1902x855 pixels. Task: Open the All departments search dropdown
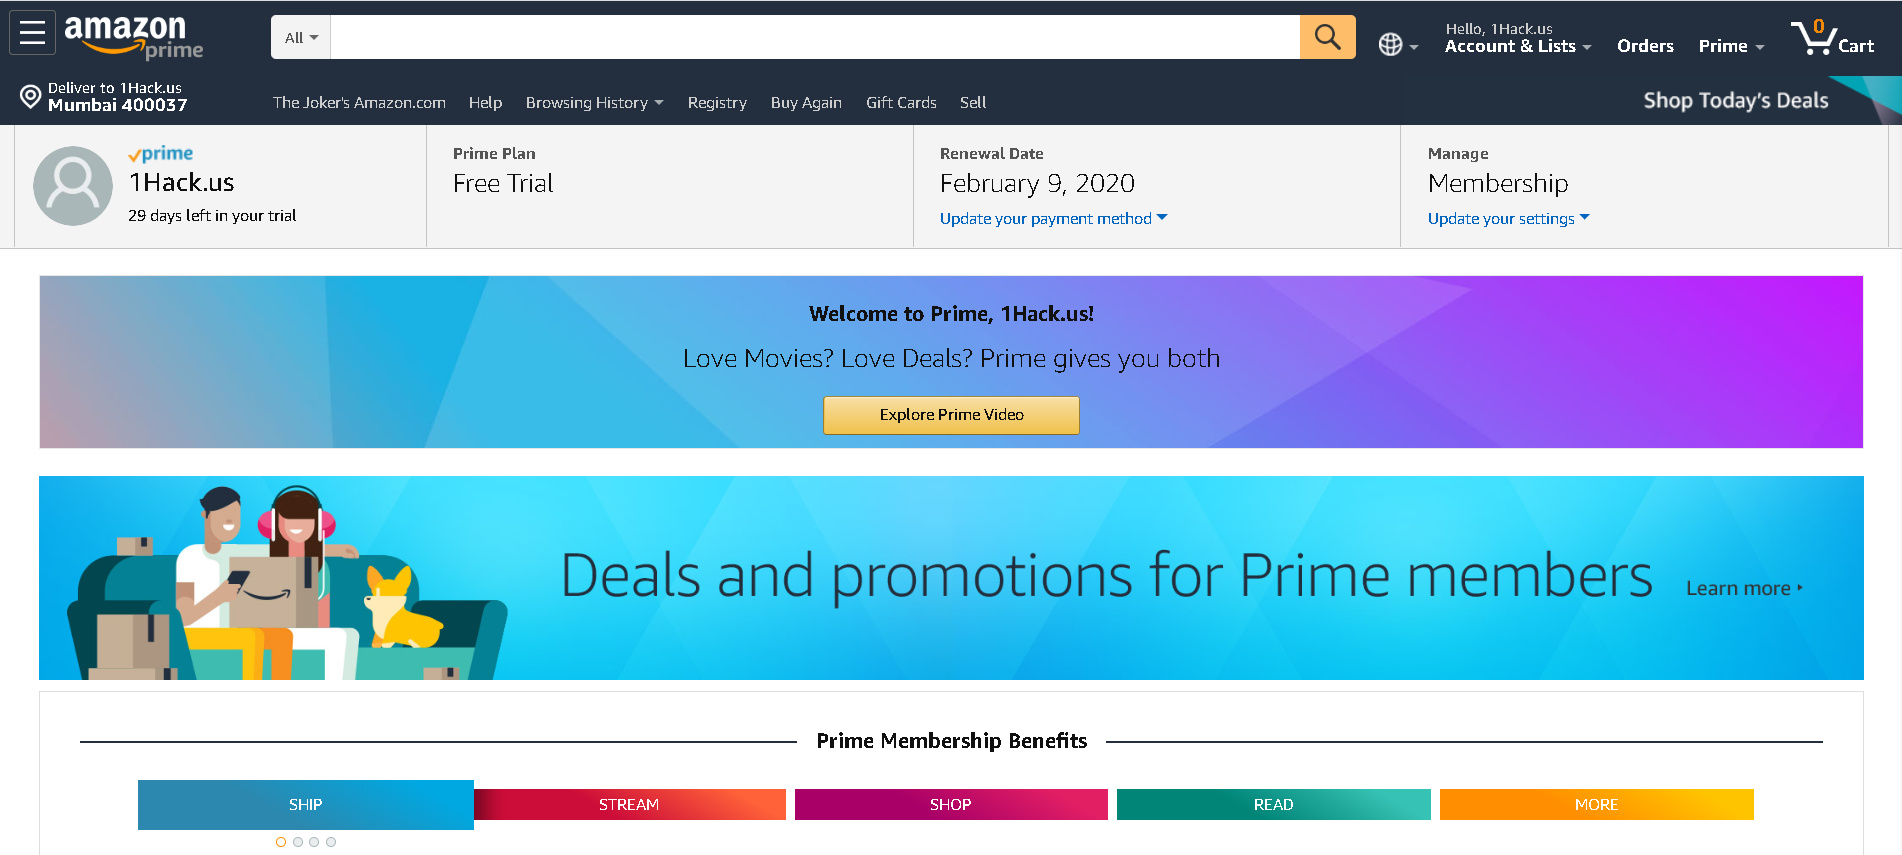tap(301, 38)
